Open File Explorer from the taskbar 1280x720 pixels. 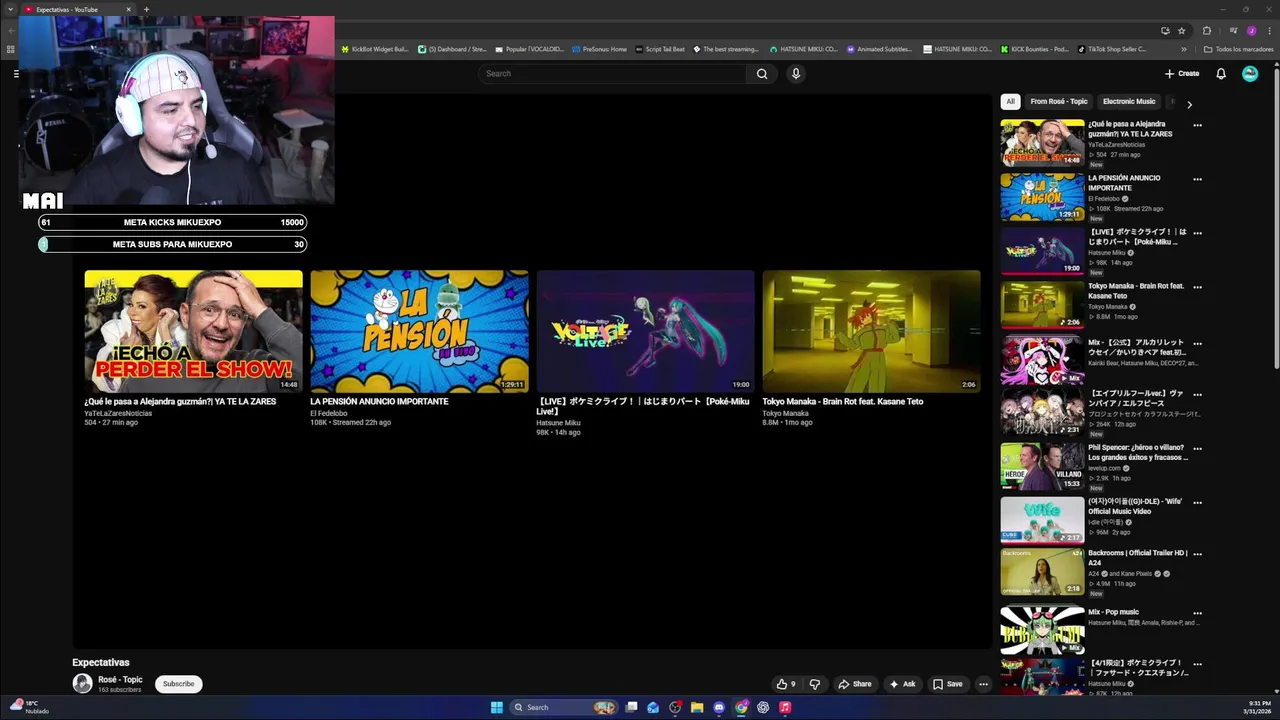[x=697, y=707]
